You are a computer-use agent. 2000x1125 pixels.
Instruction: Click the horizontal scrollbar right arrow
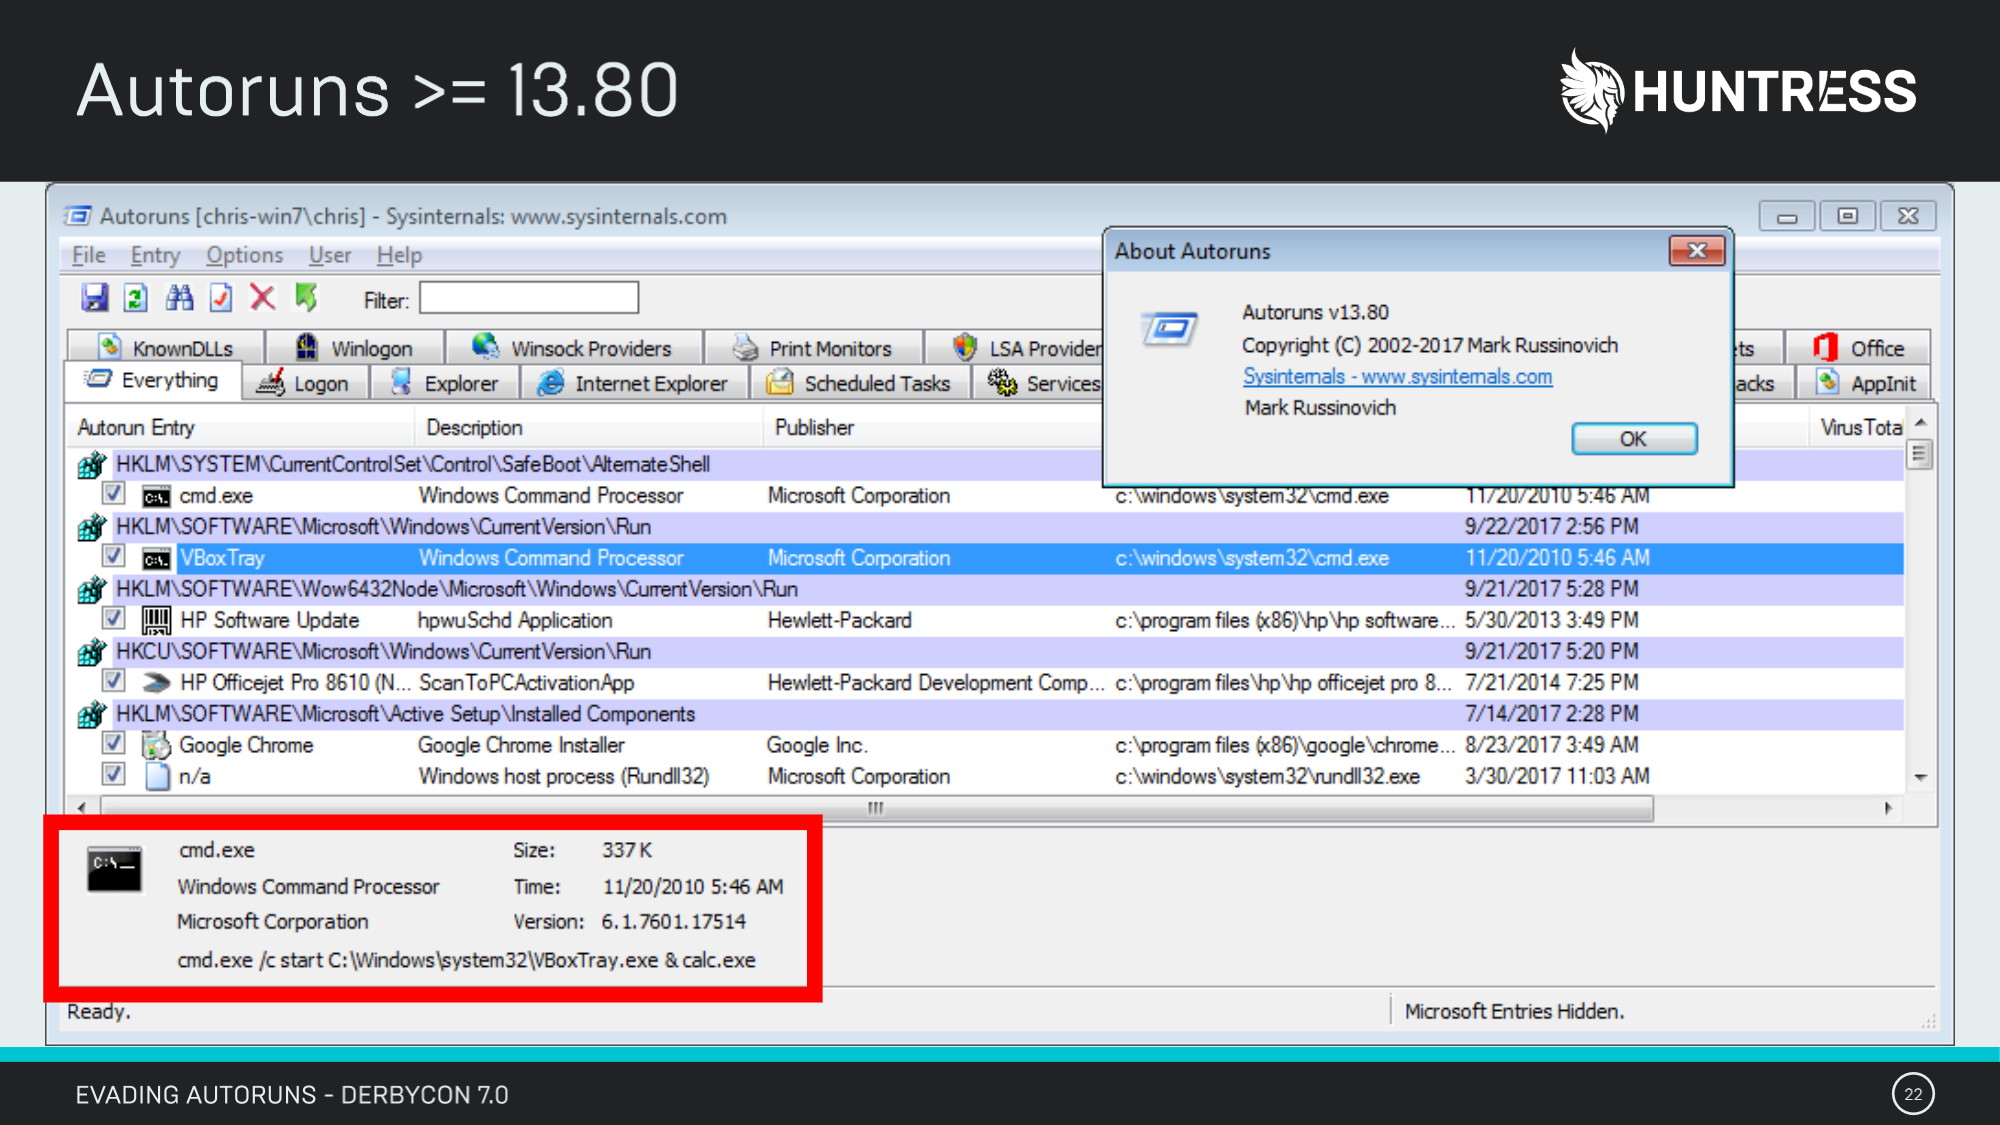pyautogui.click(x=1888, y=808)
